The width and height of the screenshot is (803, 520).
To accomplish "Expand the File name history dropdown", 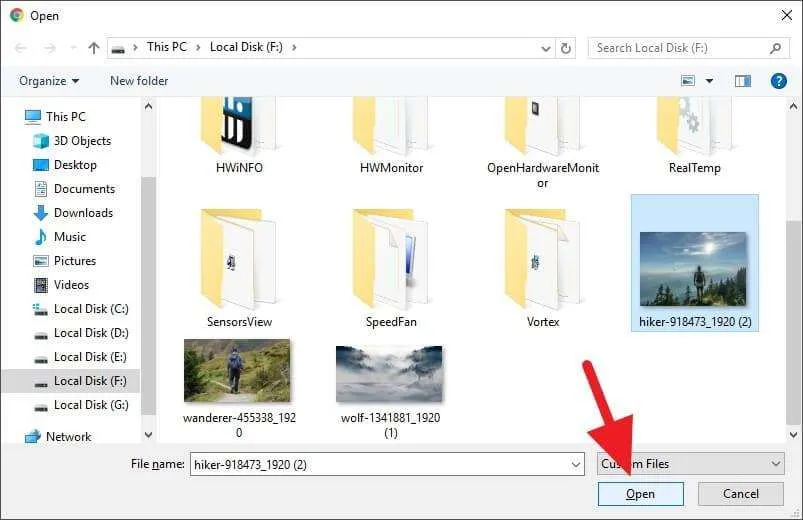I will (x=576, y=465).
